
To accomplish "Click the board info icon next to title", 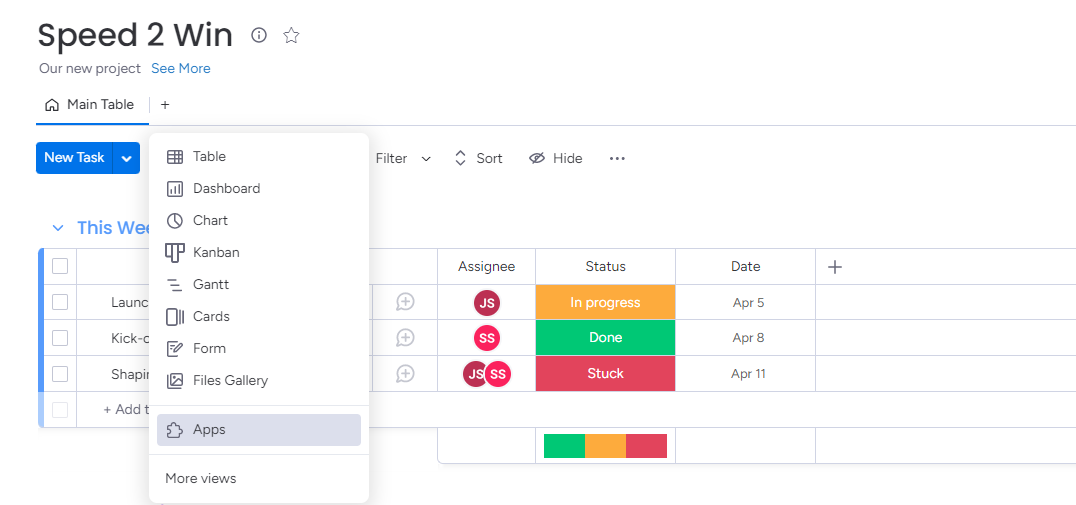I will coord(259,36).
